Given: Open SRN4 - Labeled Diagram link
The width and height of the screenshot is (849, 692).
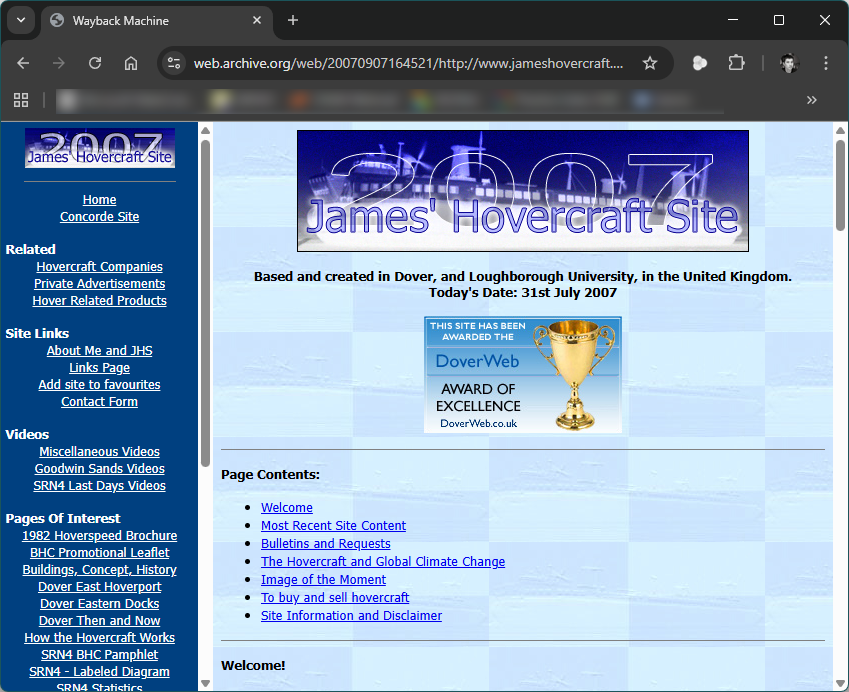Looking at the screenshot, I should tap(100, 672).
